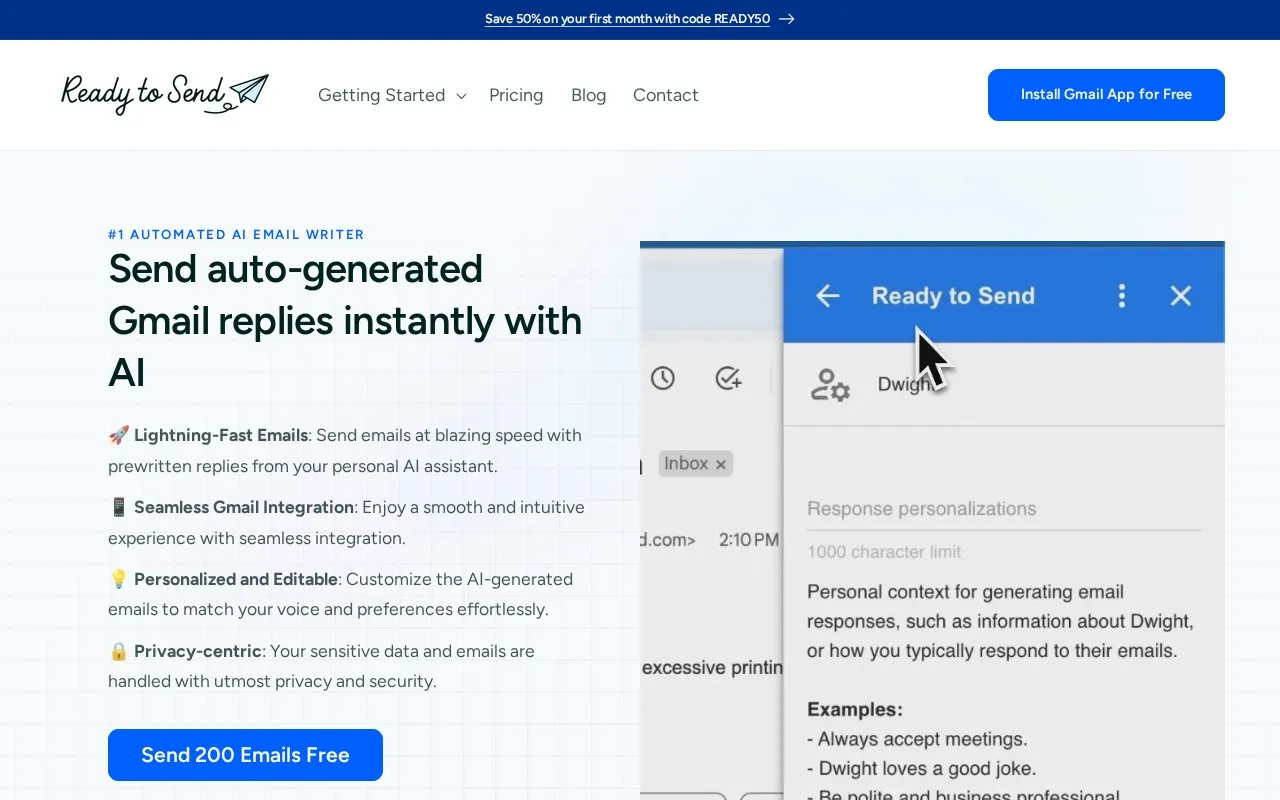Click the 'Send auto-generated Gmail replies' headline
The height and width of the screenshot is (800, 1280).
[x=345, y=320]
